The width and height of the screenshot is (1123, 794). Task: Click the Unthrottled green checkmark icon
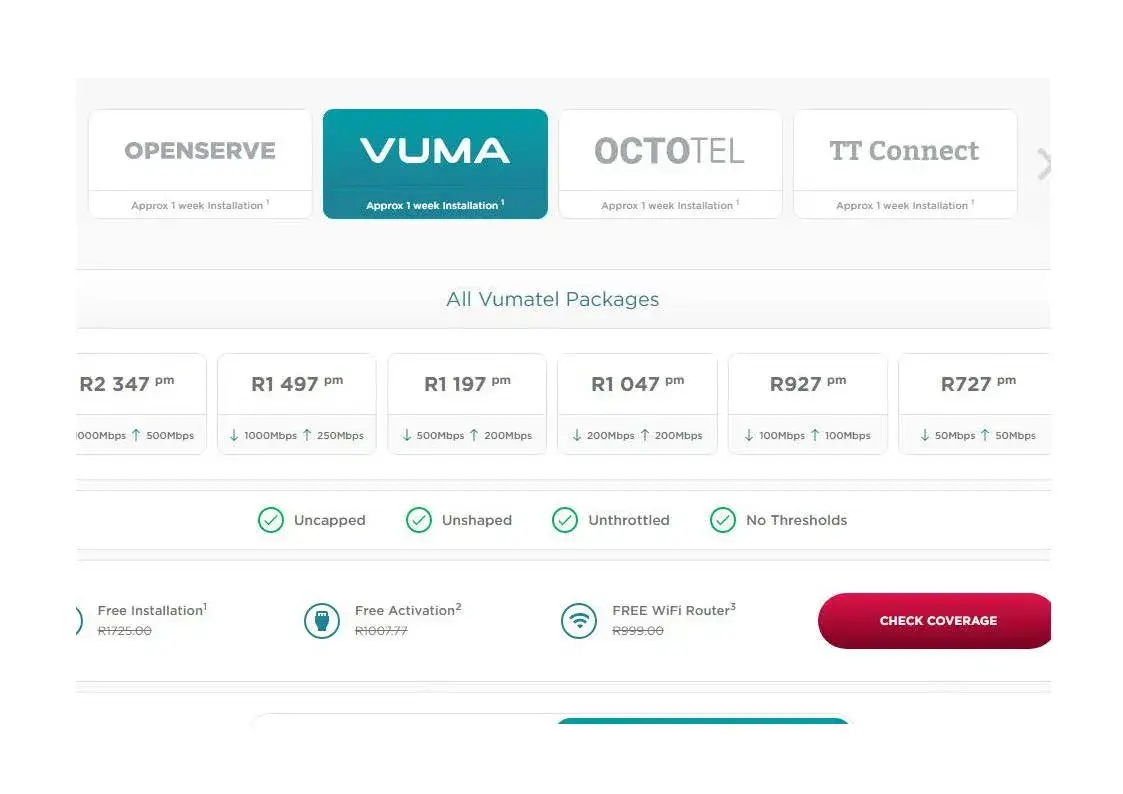(x=565, y=520)
